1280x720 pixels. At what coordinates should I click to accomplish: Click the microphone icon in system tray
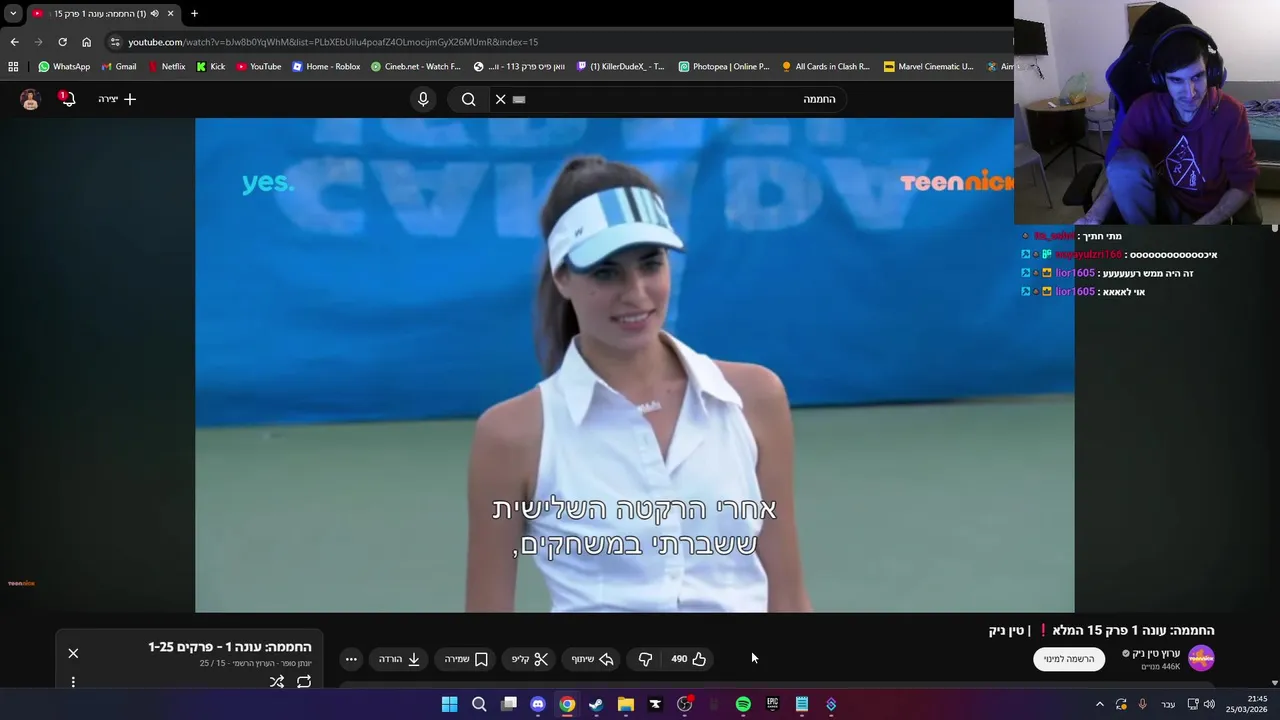[x=1142, y=704]
